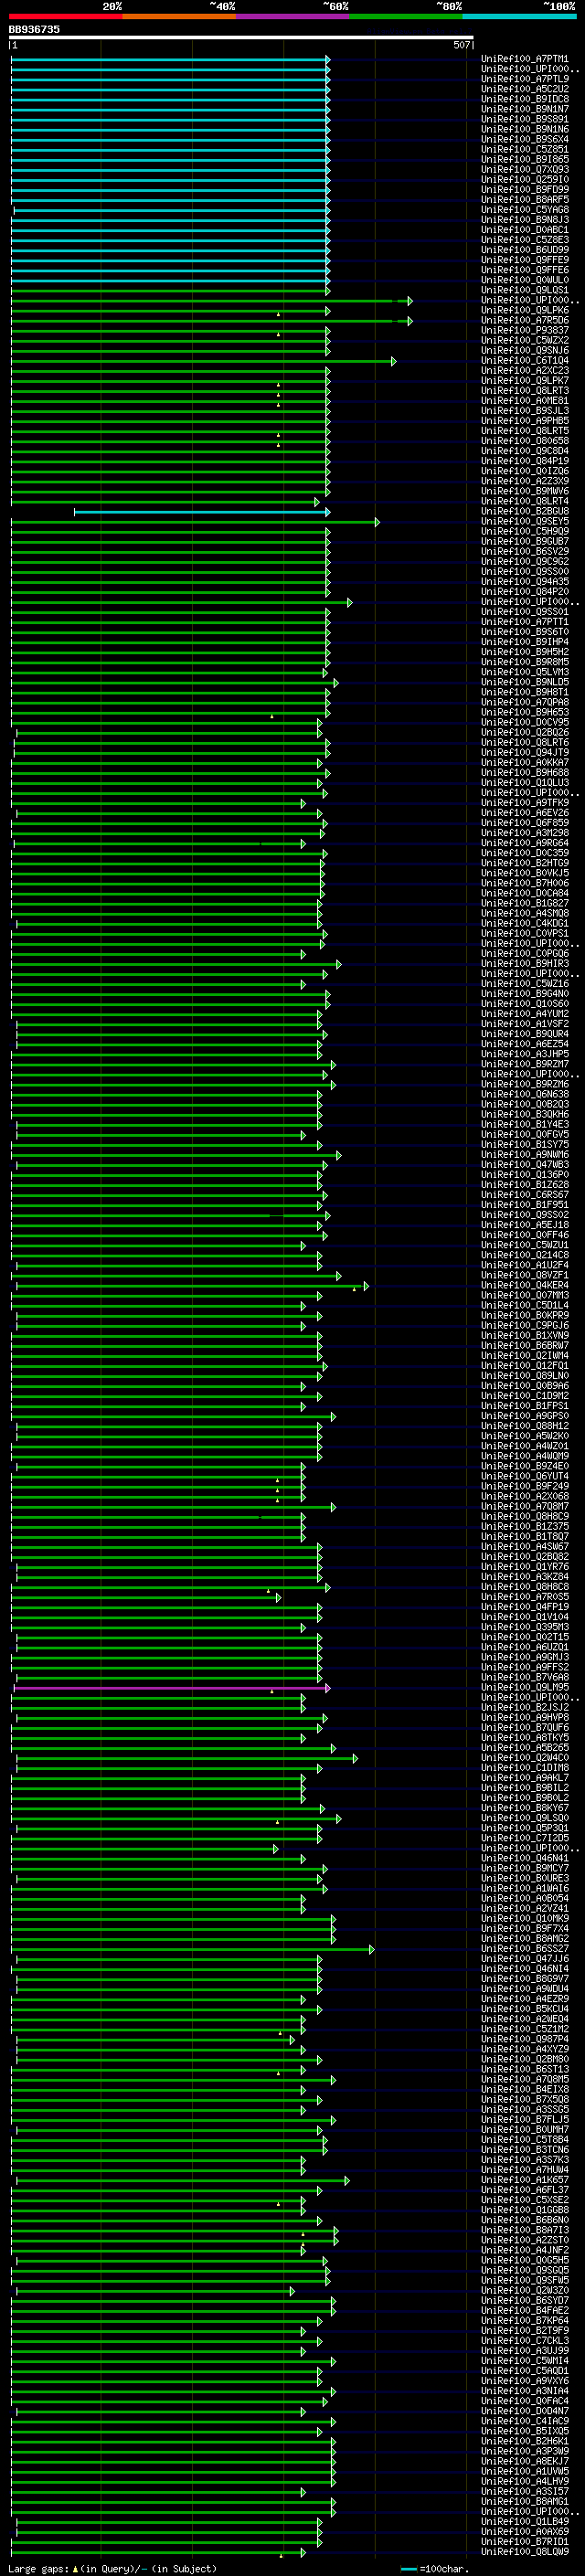The image size is (585, 2576).
Task: Click label UniRef100_Q80658
Action: click(525, 441)
